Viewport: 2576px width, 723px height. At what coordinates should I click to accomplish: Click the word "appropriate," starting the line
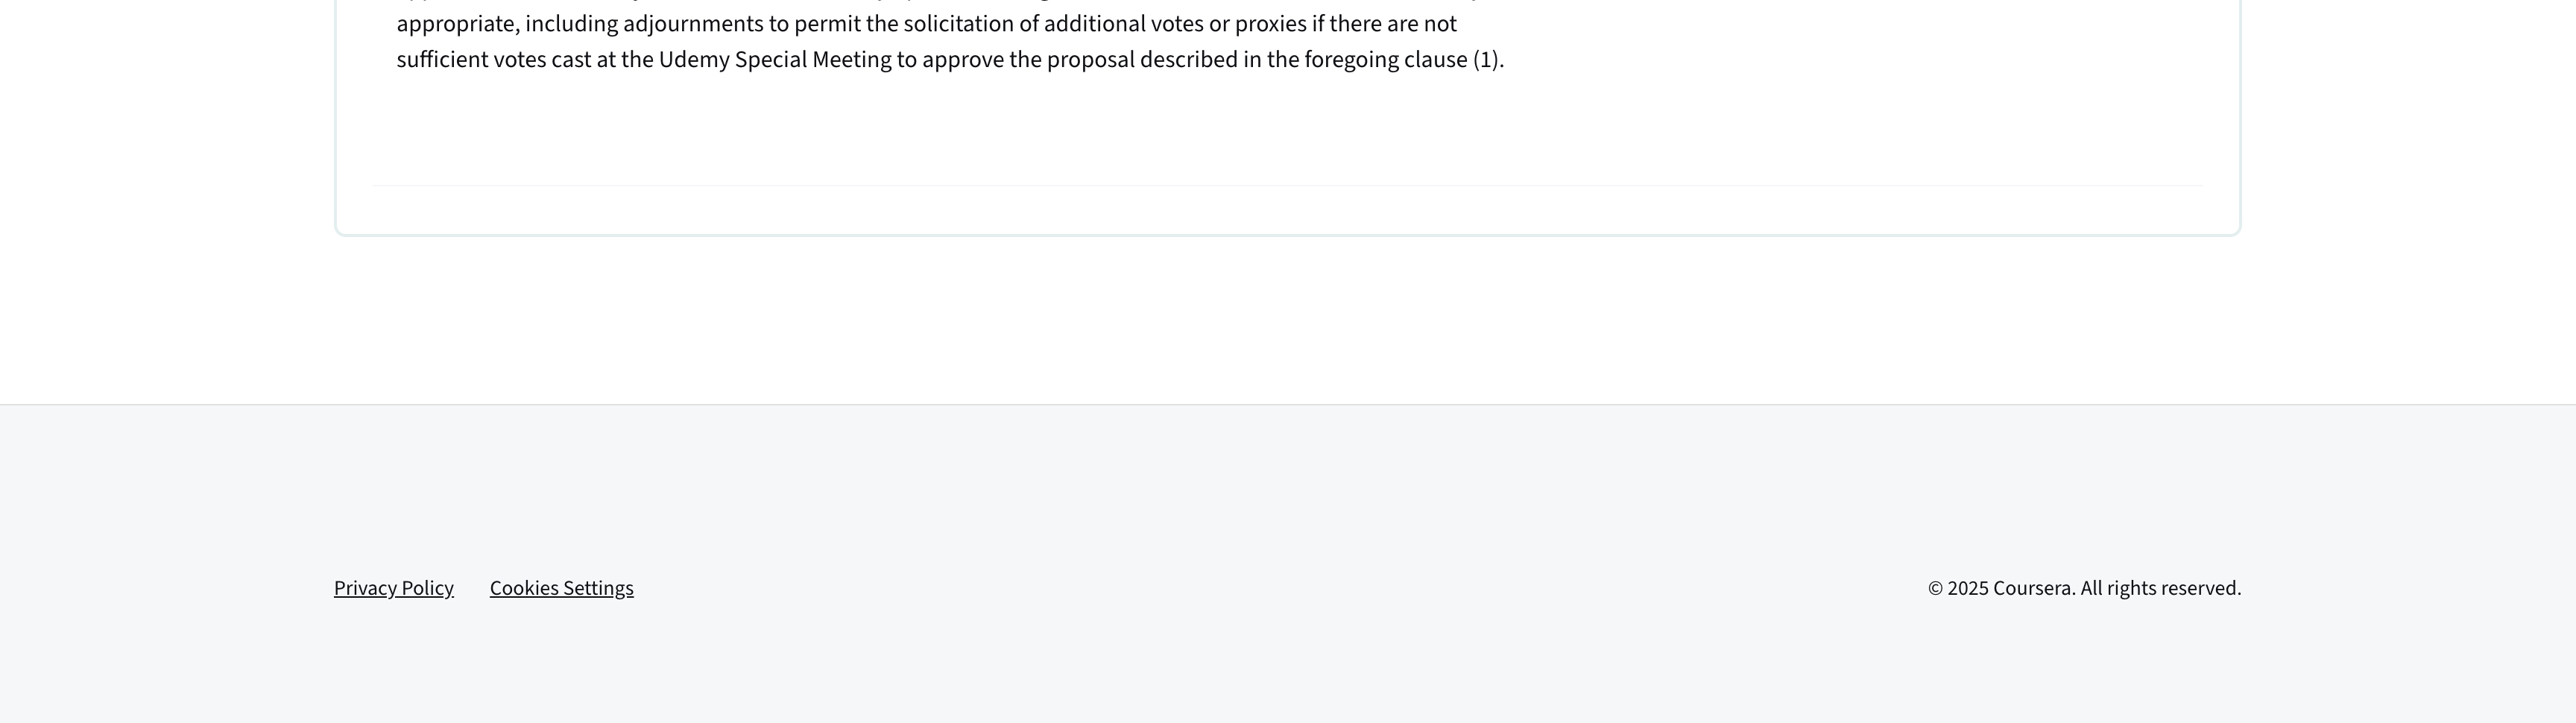[x=458, y=24]
